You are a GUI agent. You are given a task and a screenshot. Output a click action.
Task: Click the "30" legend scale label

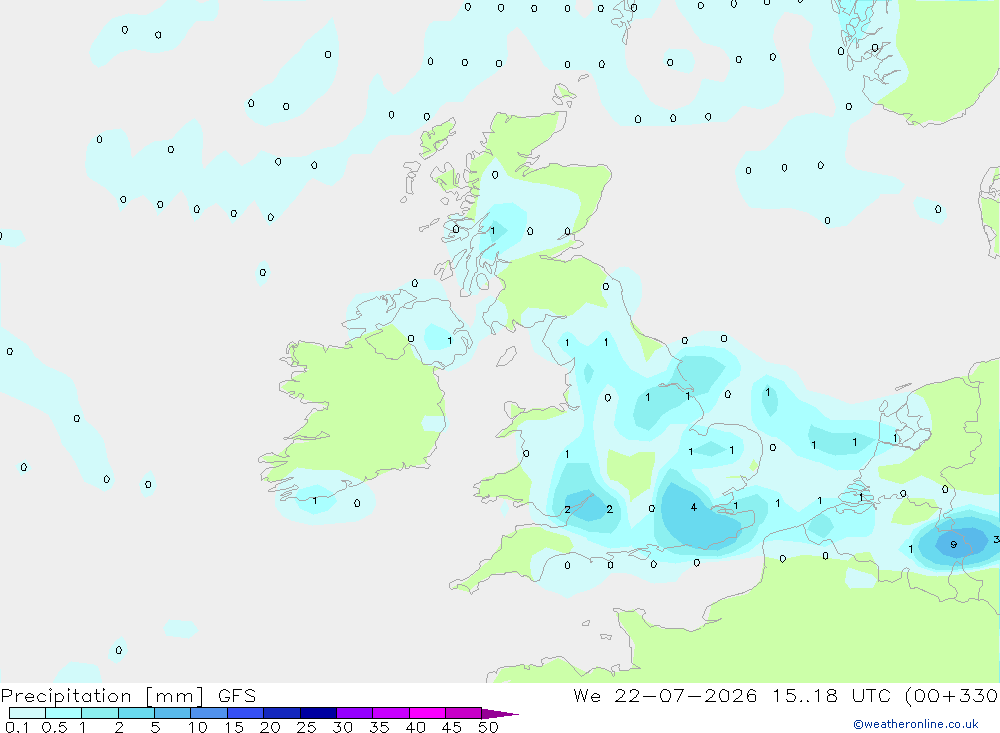coord(342,727)
